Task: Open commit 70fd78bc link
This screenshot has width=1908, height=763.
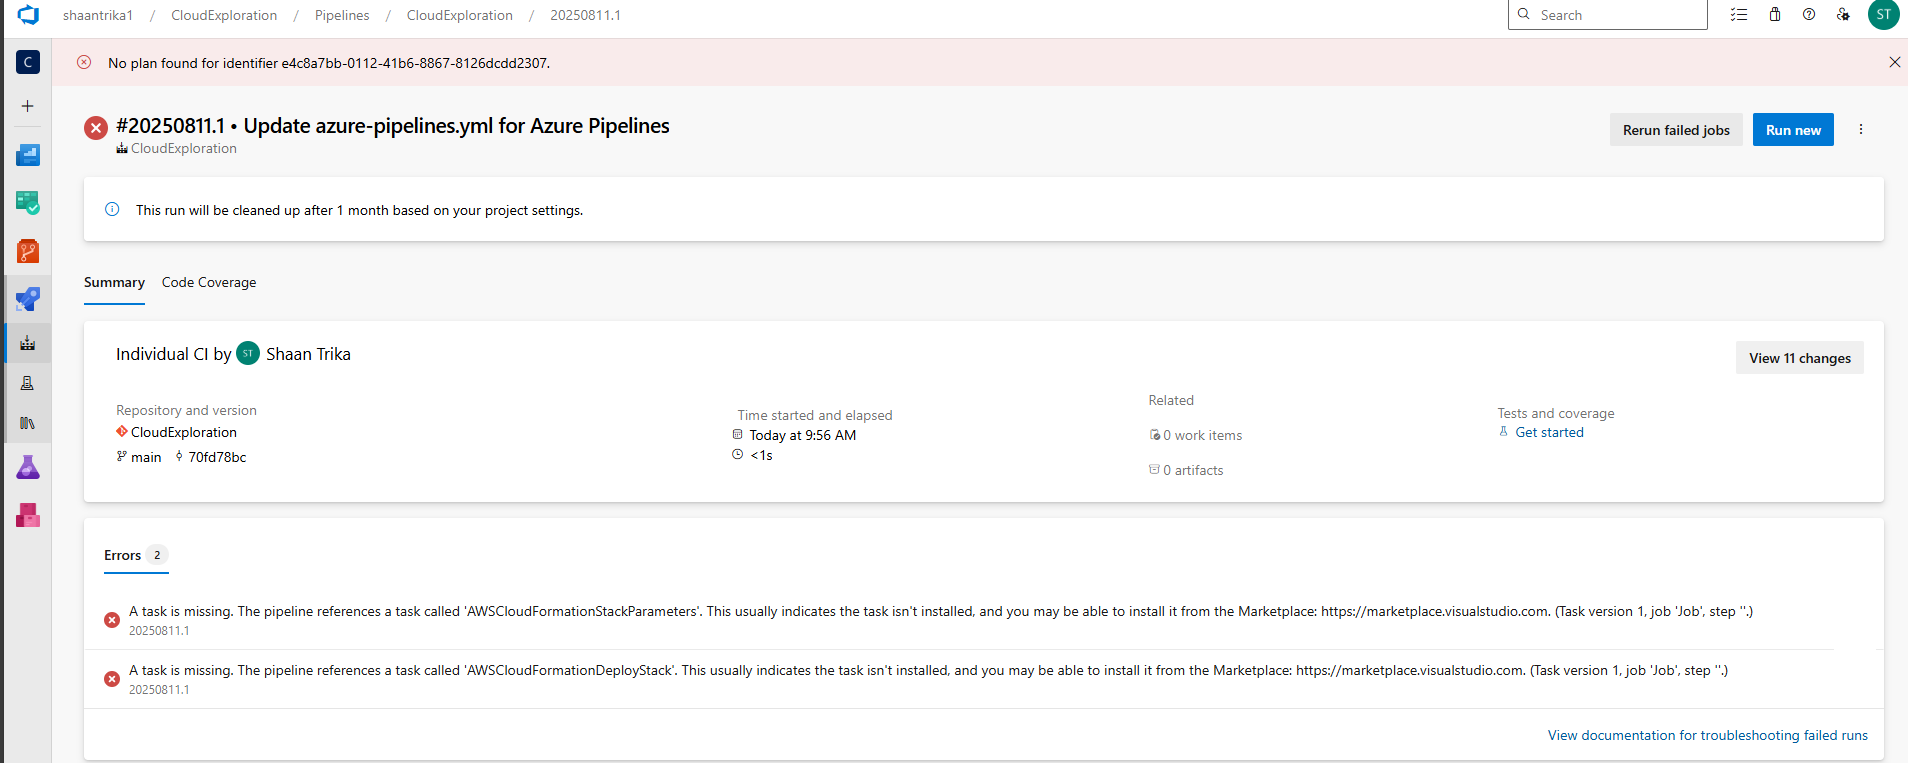Action: (x=210, y=457)
